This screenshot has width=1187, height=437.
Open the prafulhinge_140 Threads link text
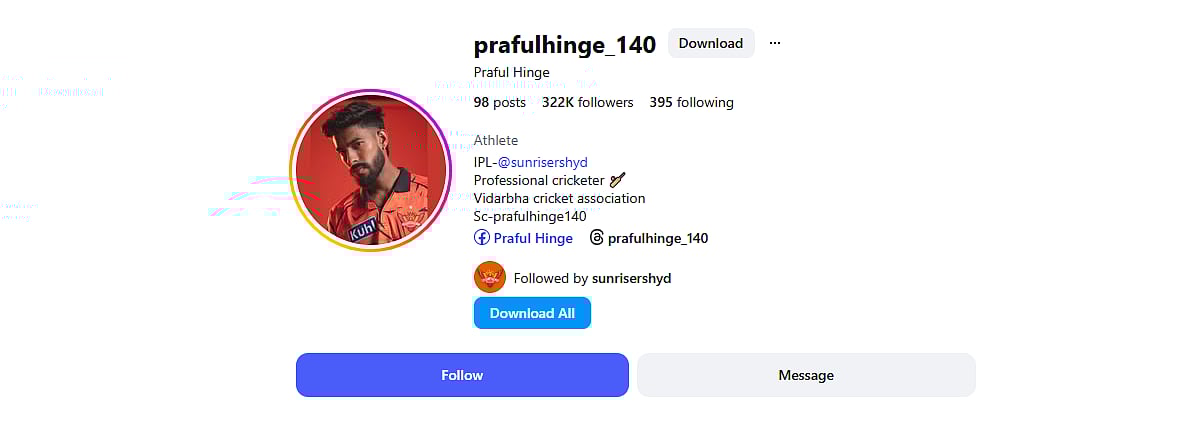657,238
